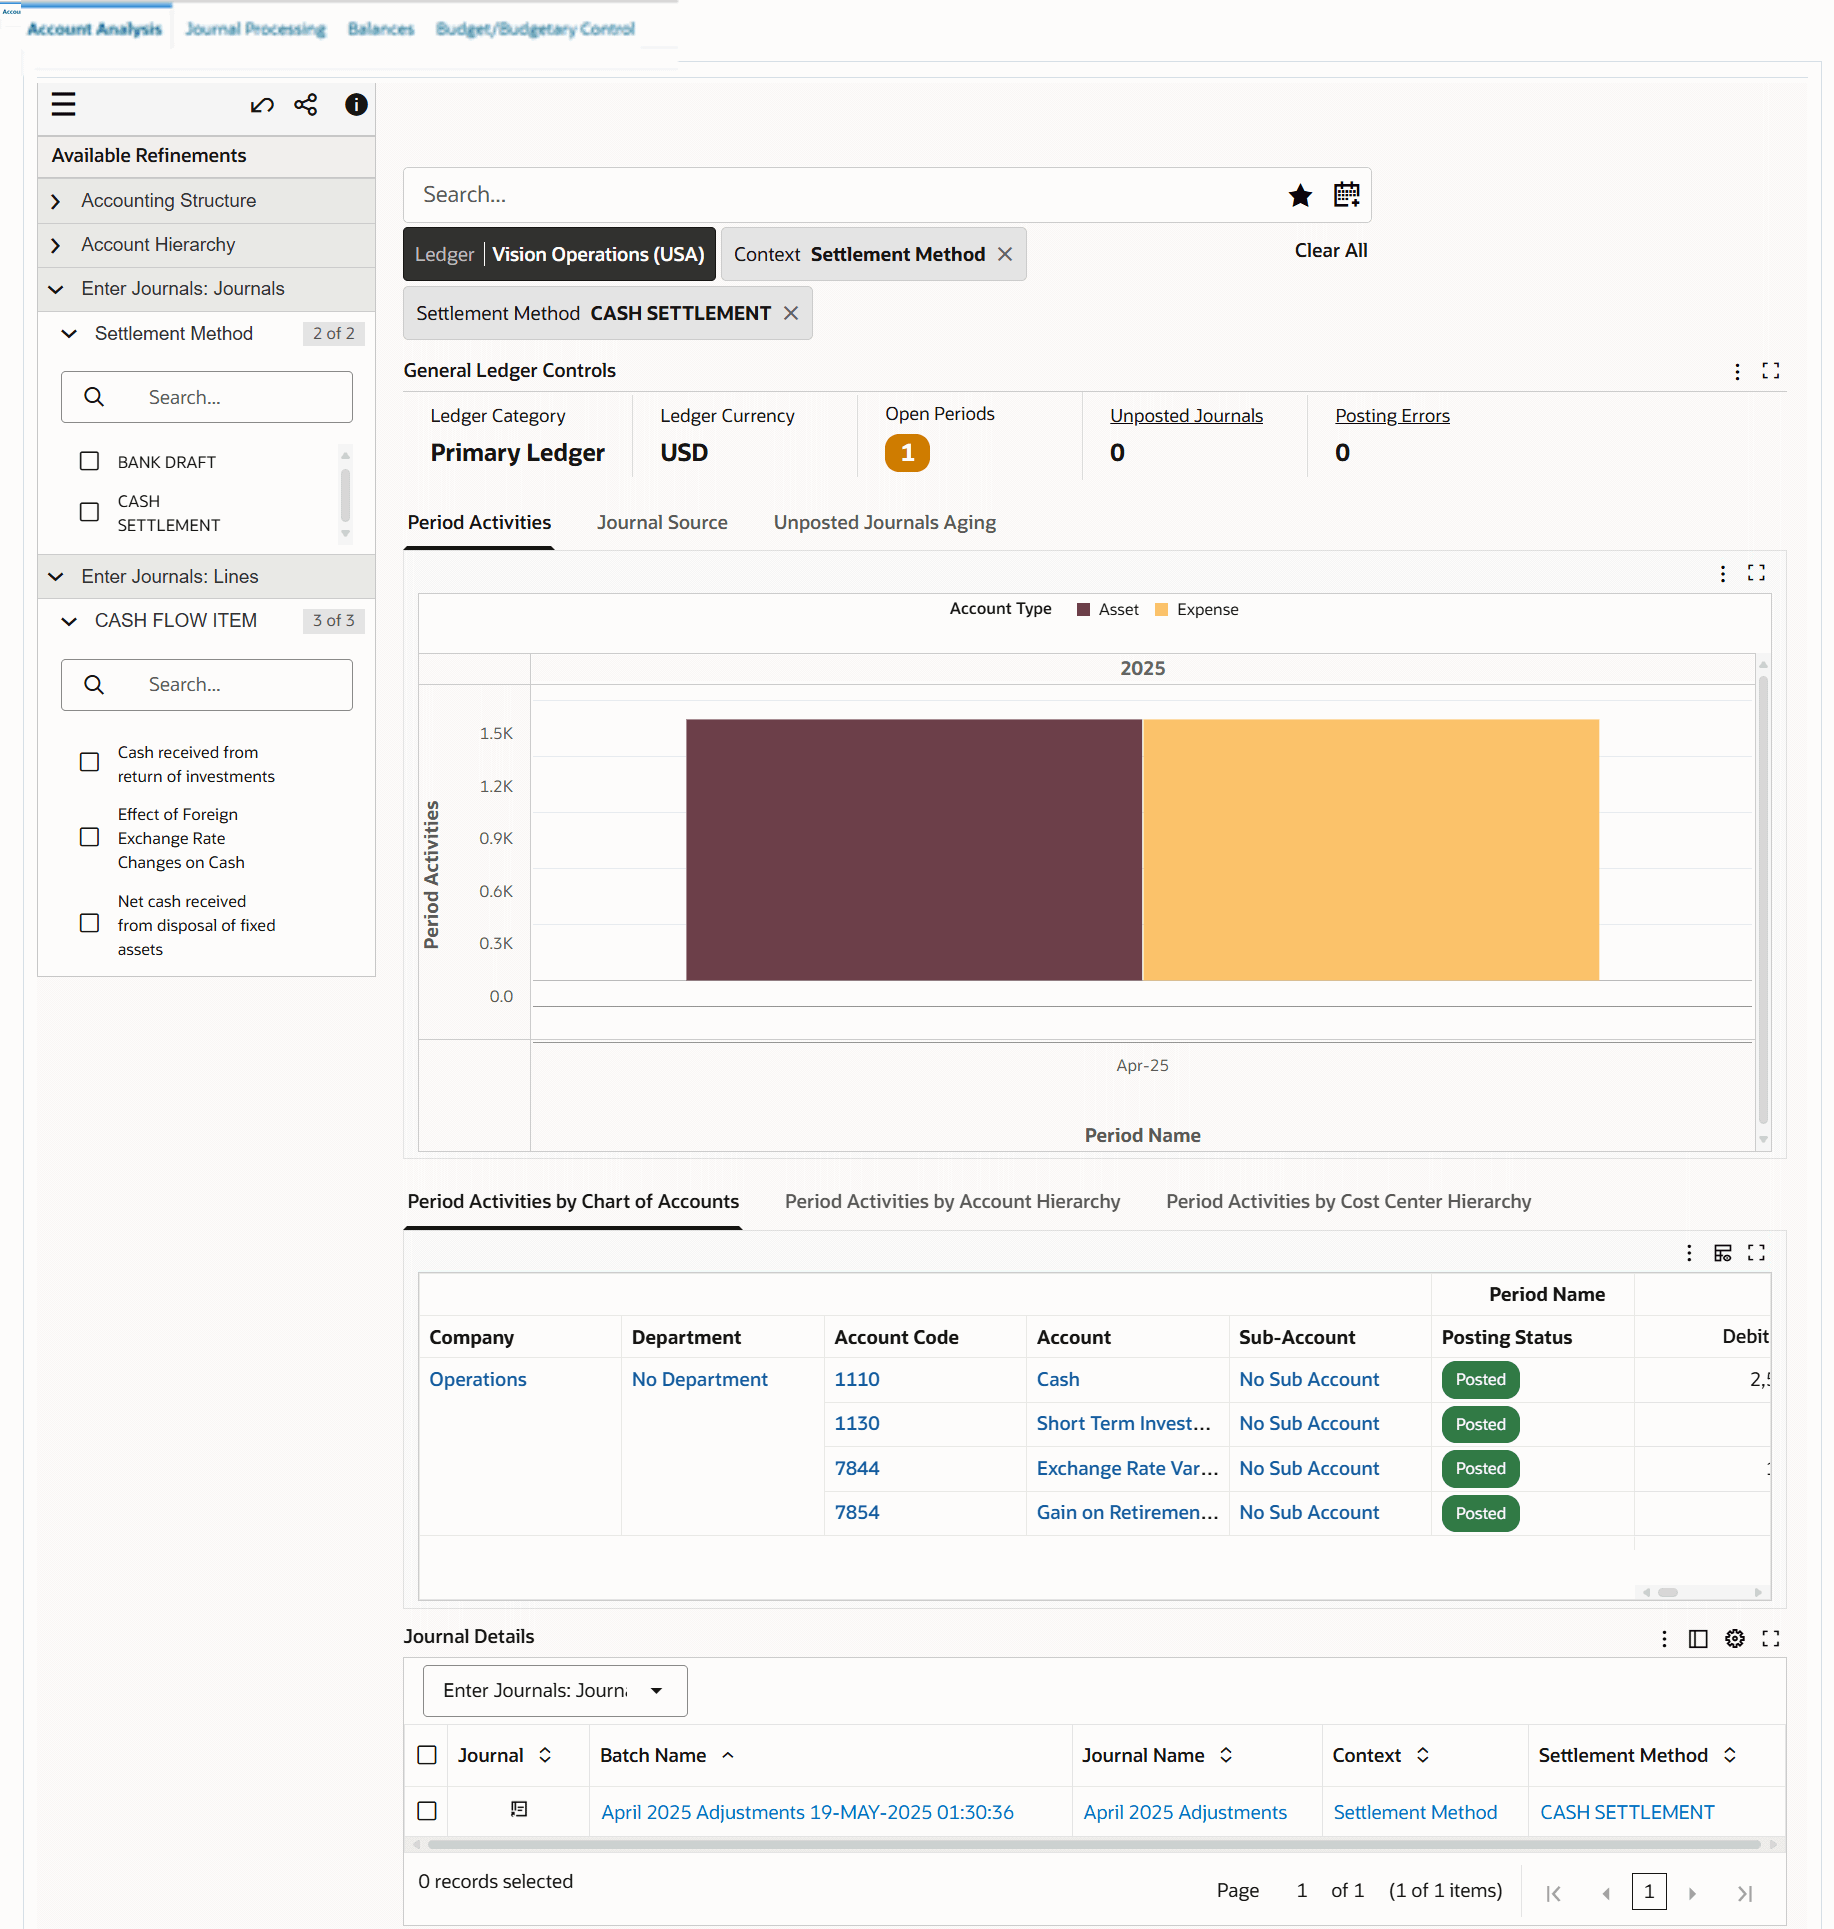
Task: Click the share icon in refinements panel
Action: tap(306, 105)
